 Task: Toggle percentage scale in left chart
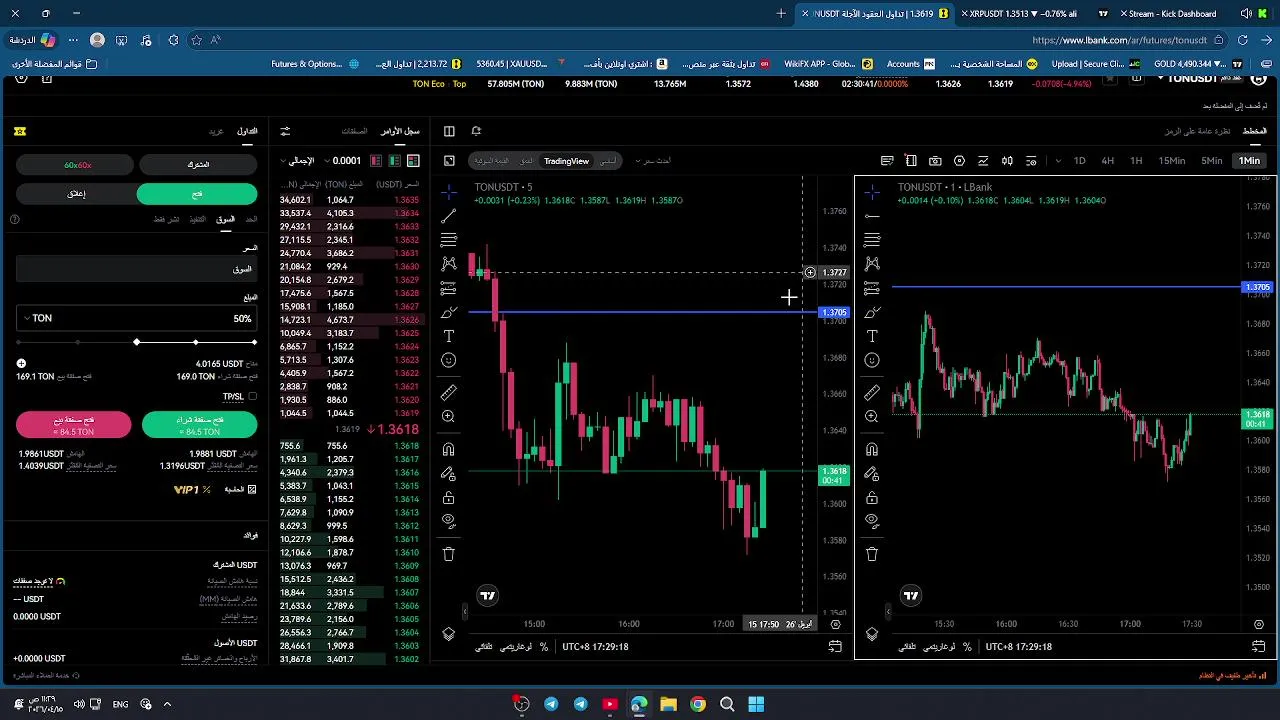point(544,647)
